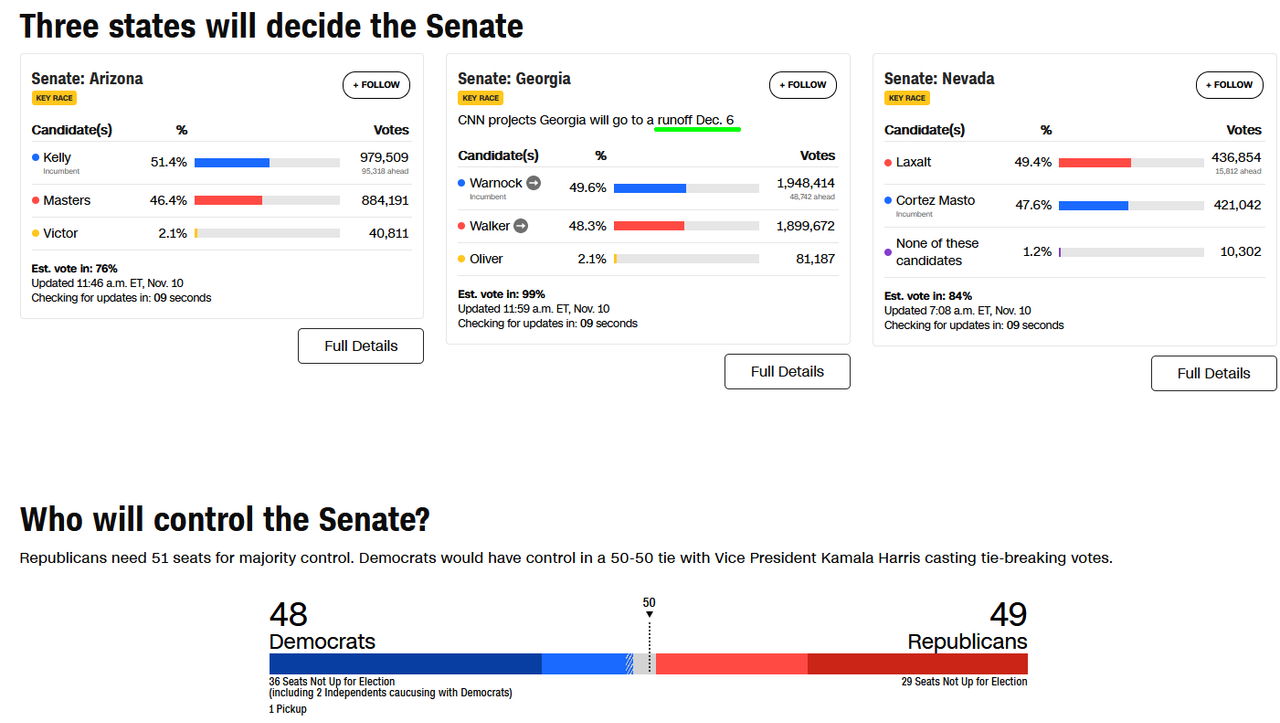Open Full Details for Arizona Senate
This screenshot has width=1280, height=723.
tap(361, 346)
